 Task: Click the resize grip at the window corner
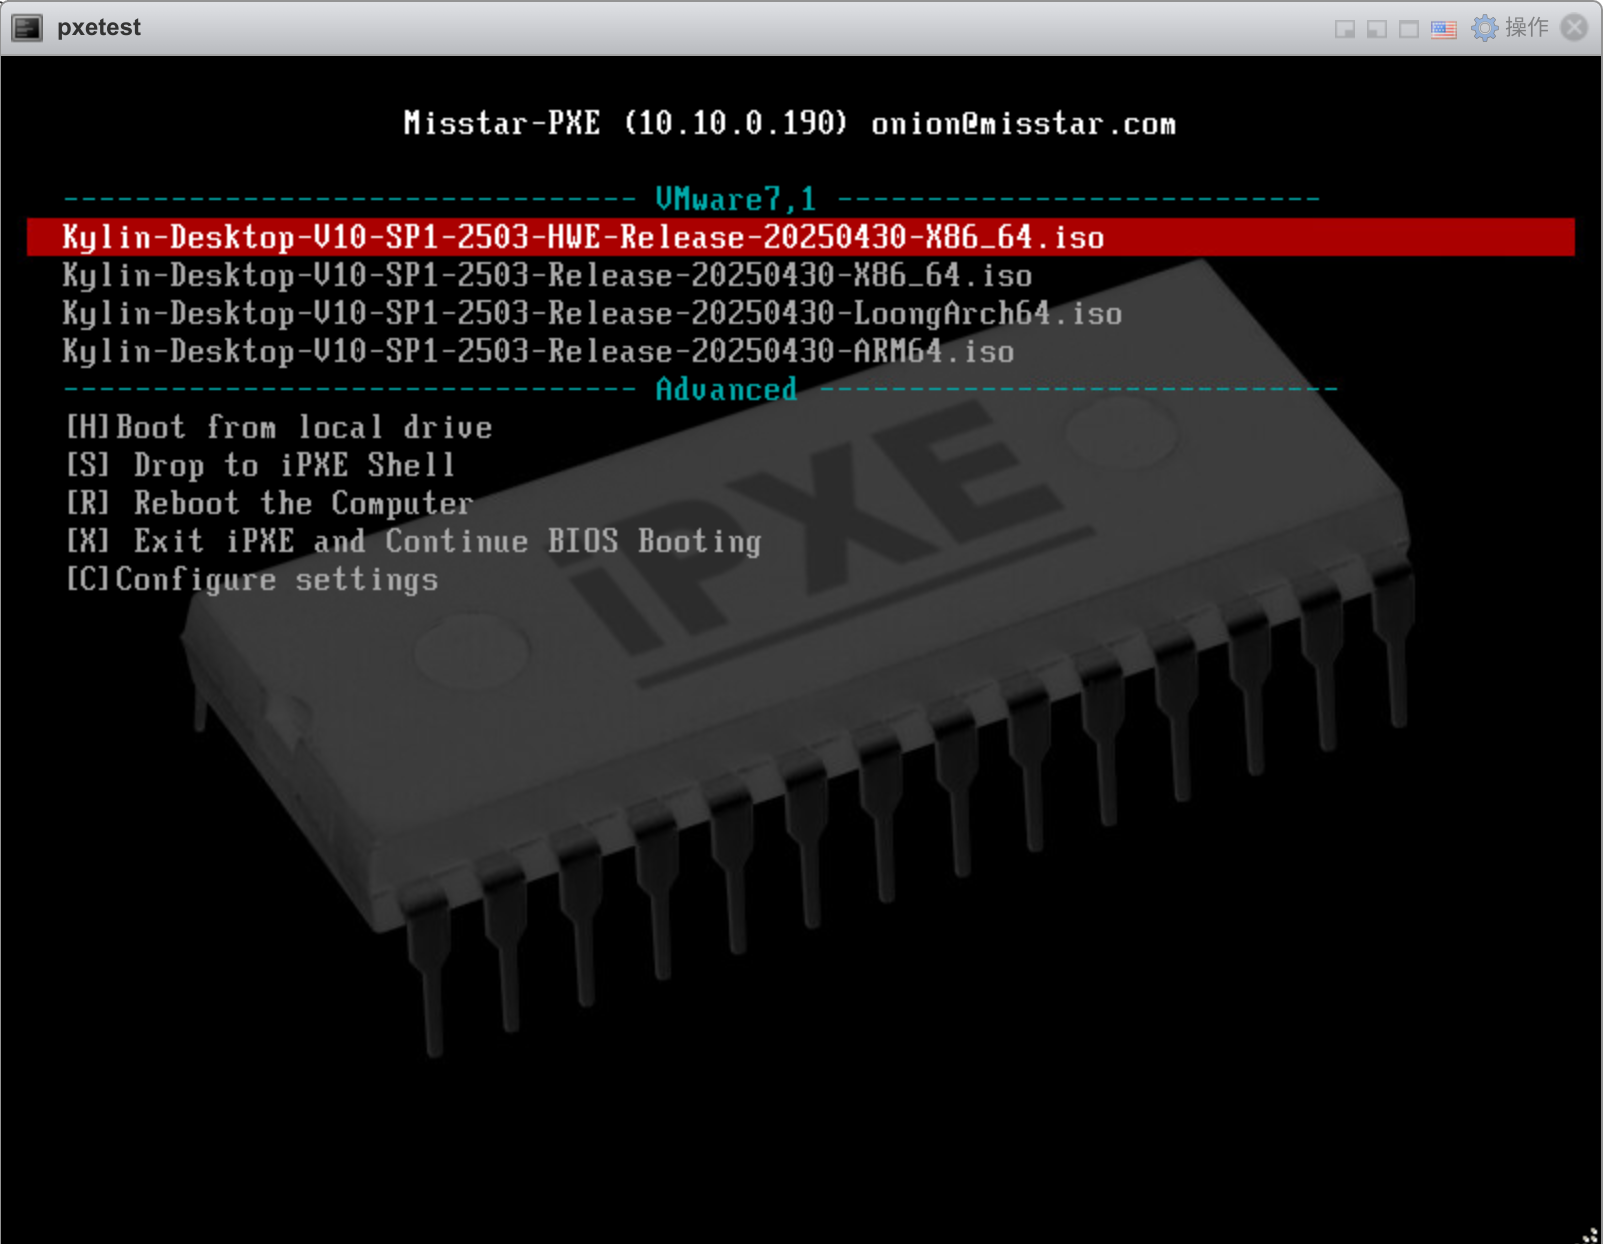(x=1591, y=1234)
